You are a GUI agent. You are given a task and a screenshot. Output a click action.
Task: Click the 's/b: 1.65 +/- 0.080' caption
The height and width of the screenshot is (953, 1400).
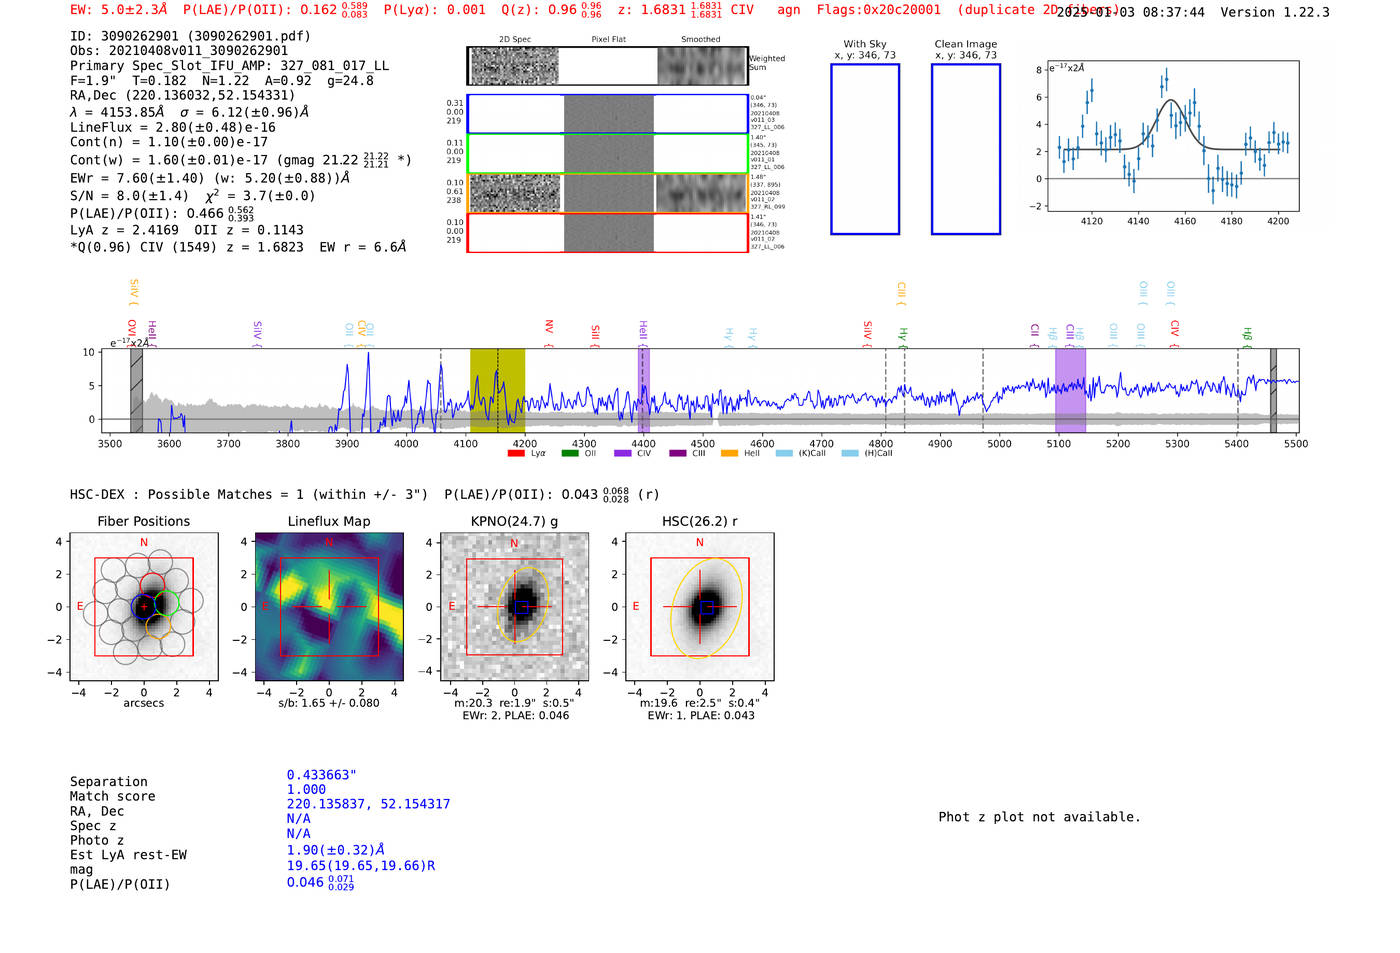click(x=329, y=703)
